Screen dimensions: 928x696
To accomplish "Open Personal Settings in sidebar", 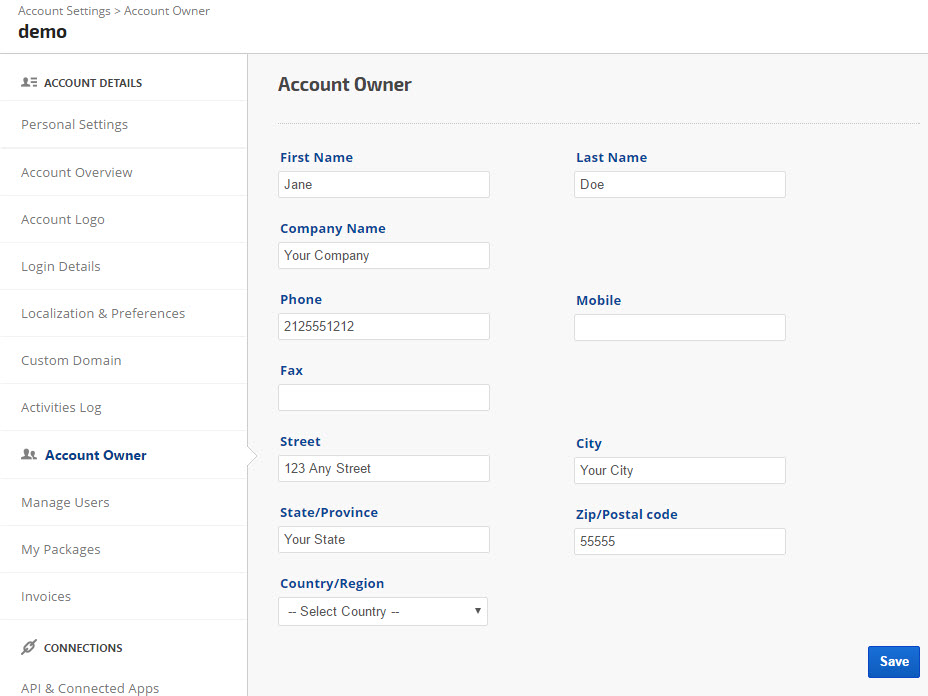I will tap(74, 125).
